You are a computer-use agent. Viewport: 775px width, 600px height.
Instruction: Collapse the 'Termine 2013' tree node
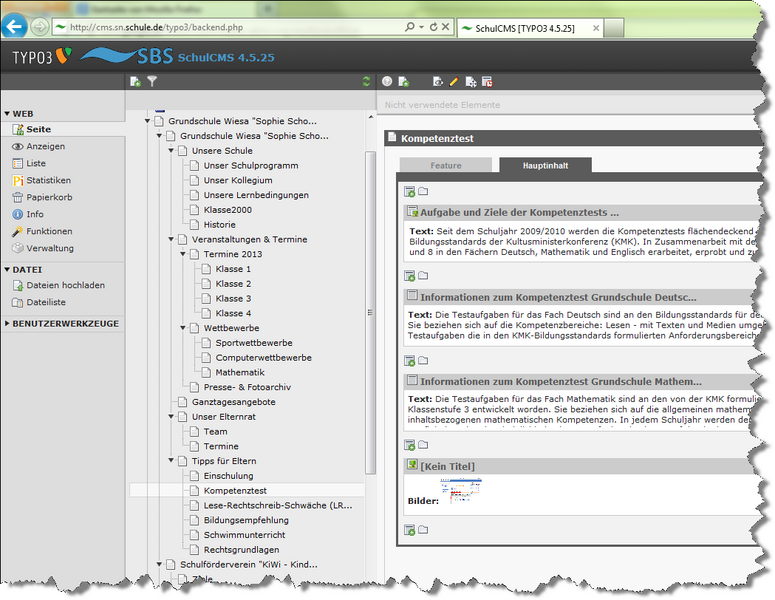coord(182,254)
